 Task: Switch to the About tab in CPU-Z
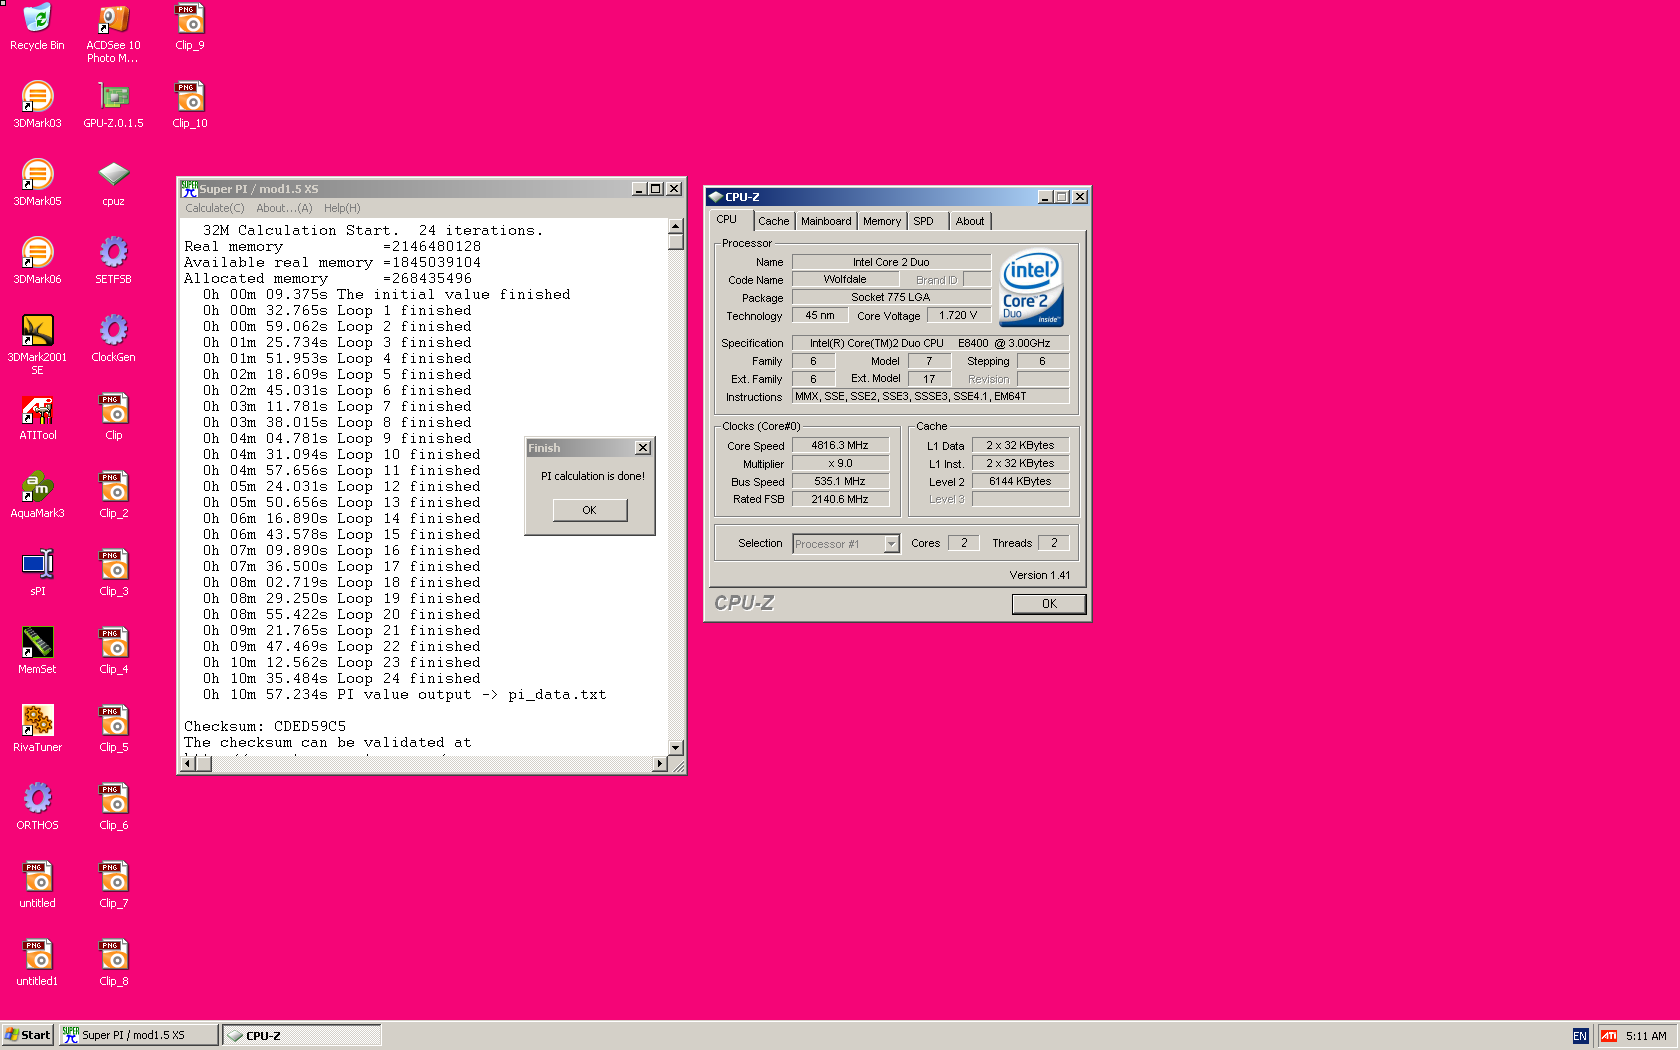coord(970,221)
